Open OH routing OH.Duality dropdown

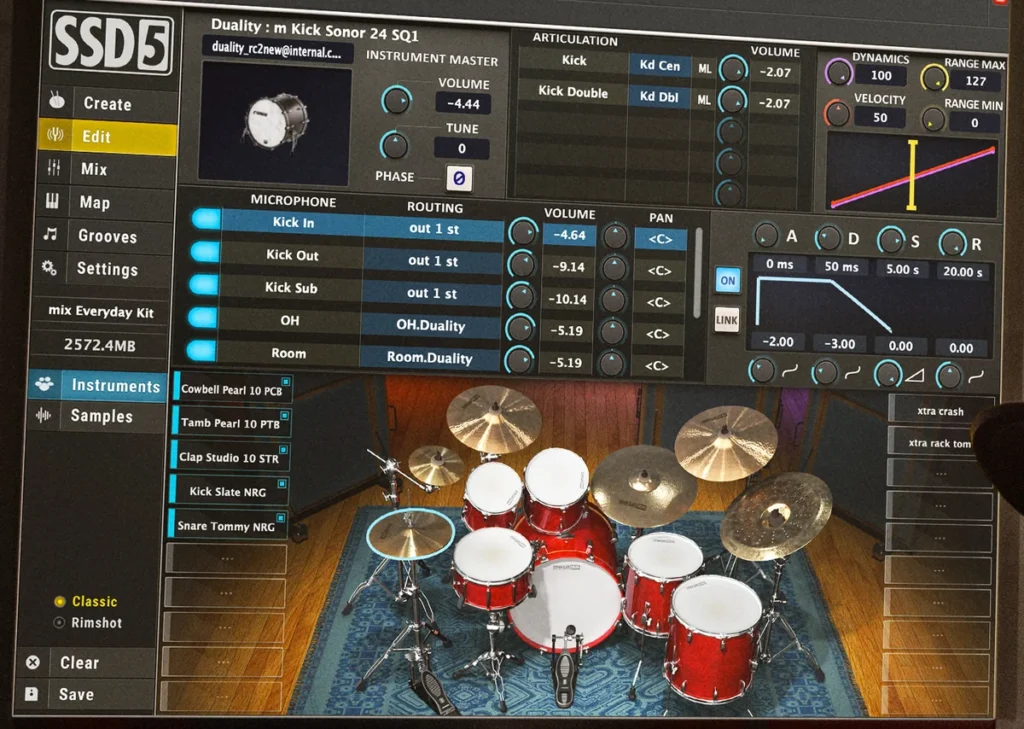coord(430,325)
